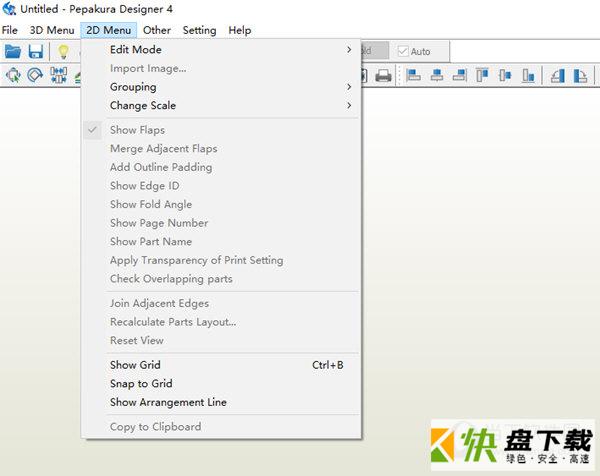Screen dimensions: 600x476
Task: Toggle Show Edge ID option
Action: 221,186
